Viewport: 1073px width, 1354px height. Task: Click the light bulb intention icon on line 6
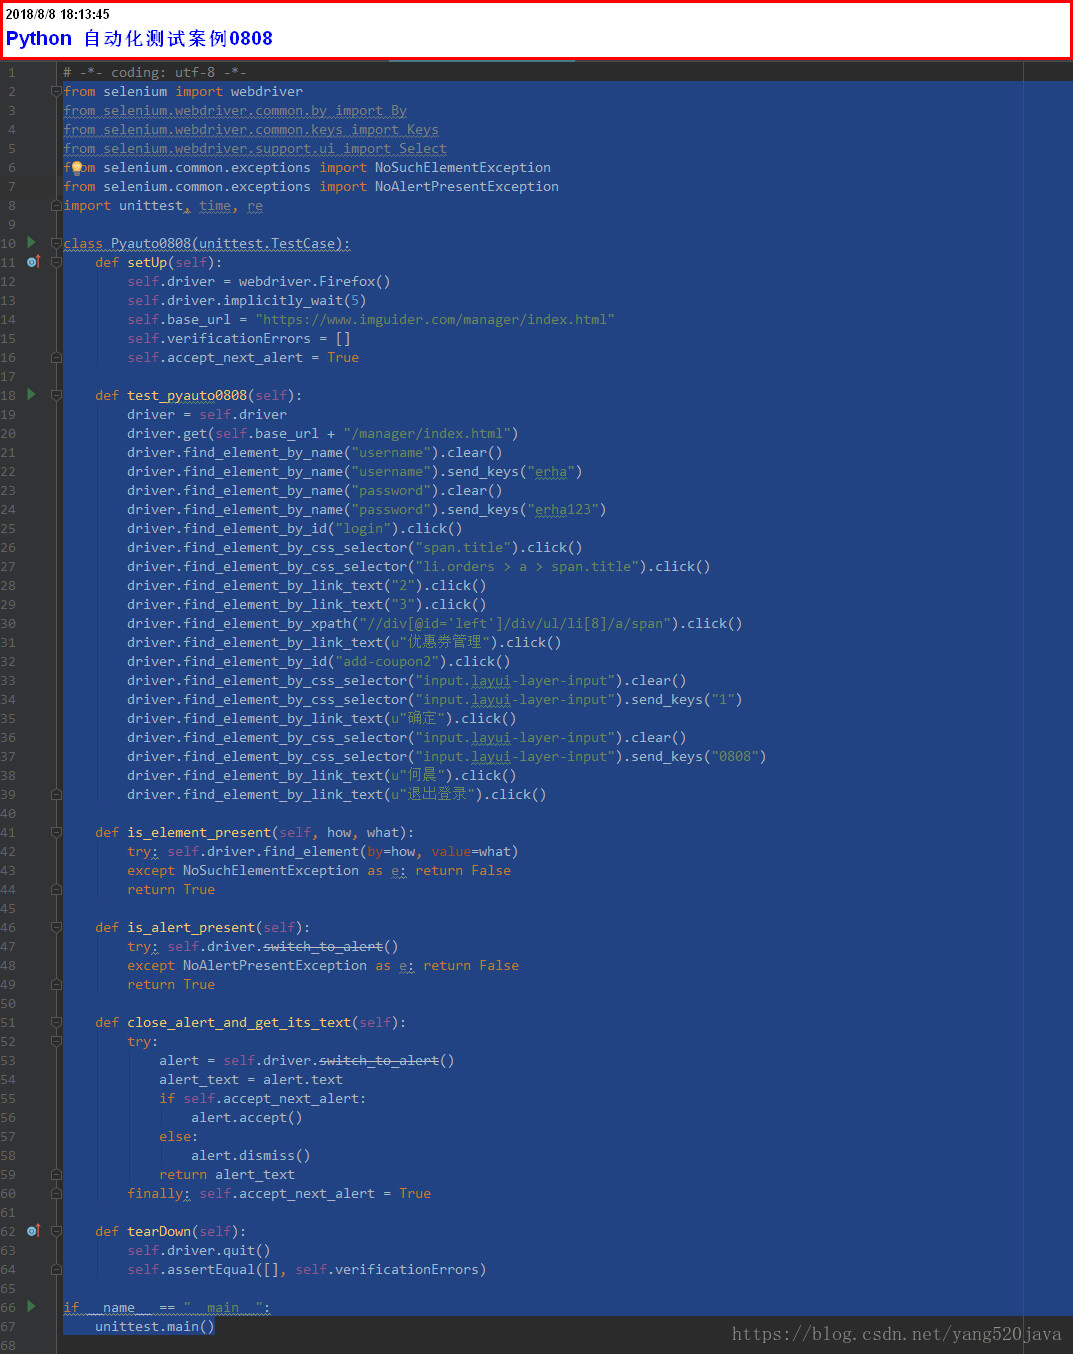(76, 168)
